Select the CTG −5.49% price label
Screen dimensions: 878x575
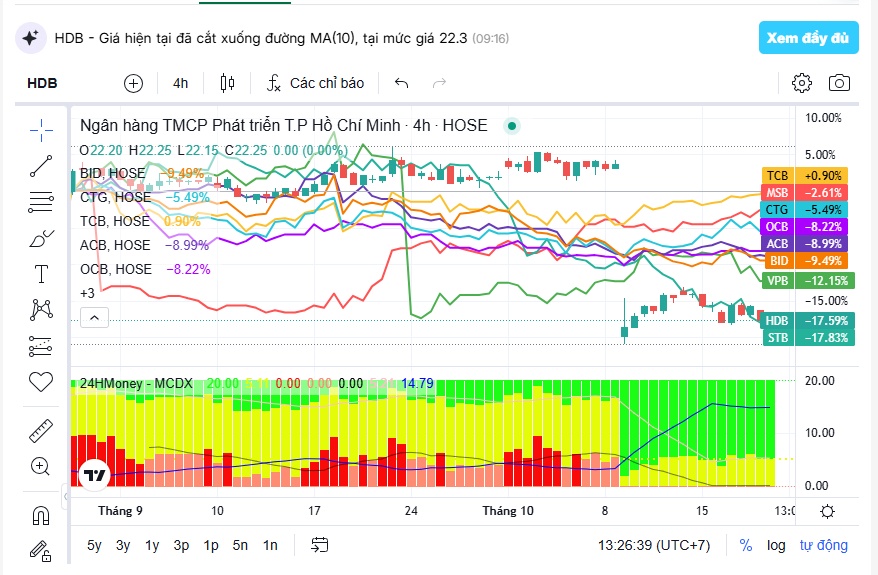805,210
